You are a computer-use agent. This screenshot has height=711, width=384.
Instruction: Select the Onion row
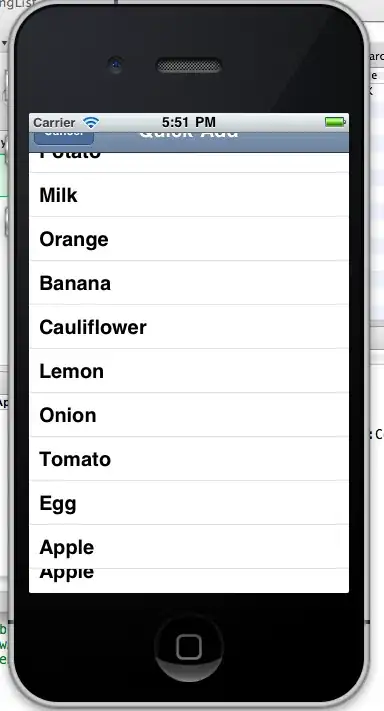189,414
